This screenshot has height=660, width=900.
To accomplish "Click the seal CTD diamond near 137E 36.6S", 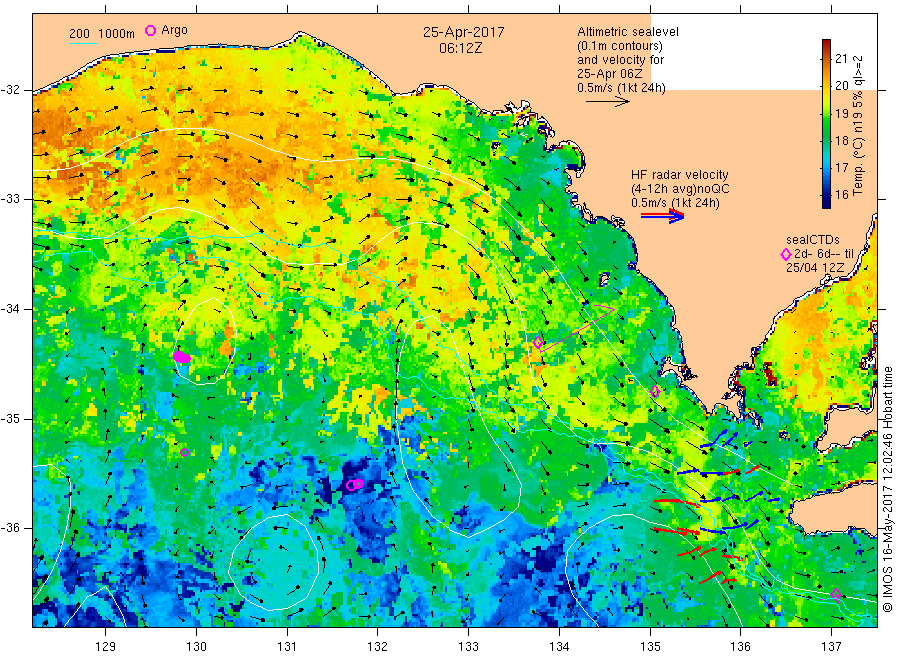I will point(836,594).
